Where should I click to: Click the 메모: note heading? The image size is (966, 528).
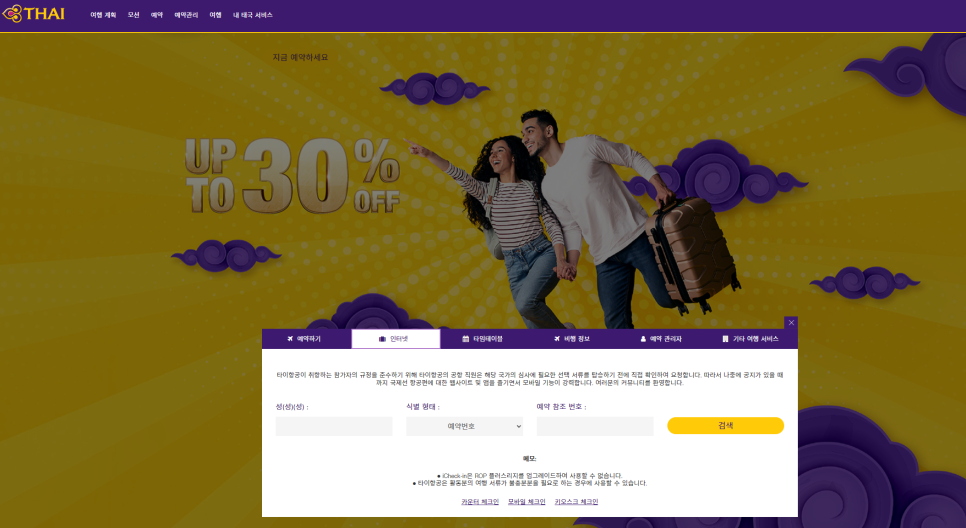(x=530, y=458)
